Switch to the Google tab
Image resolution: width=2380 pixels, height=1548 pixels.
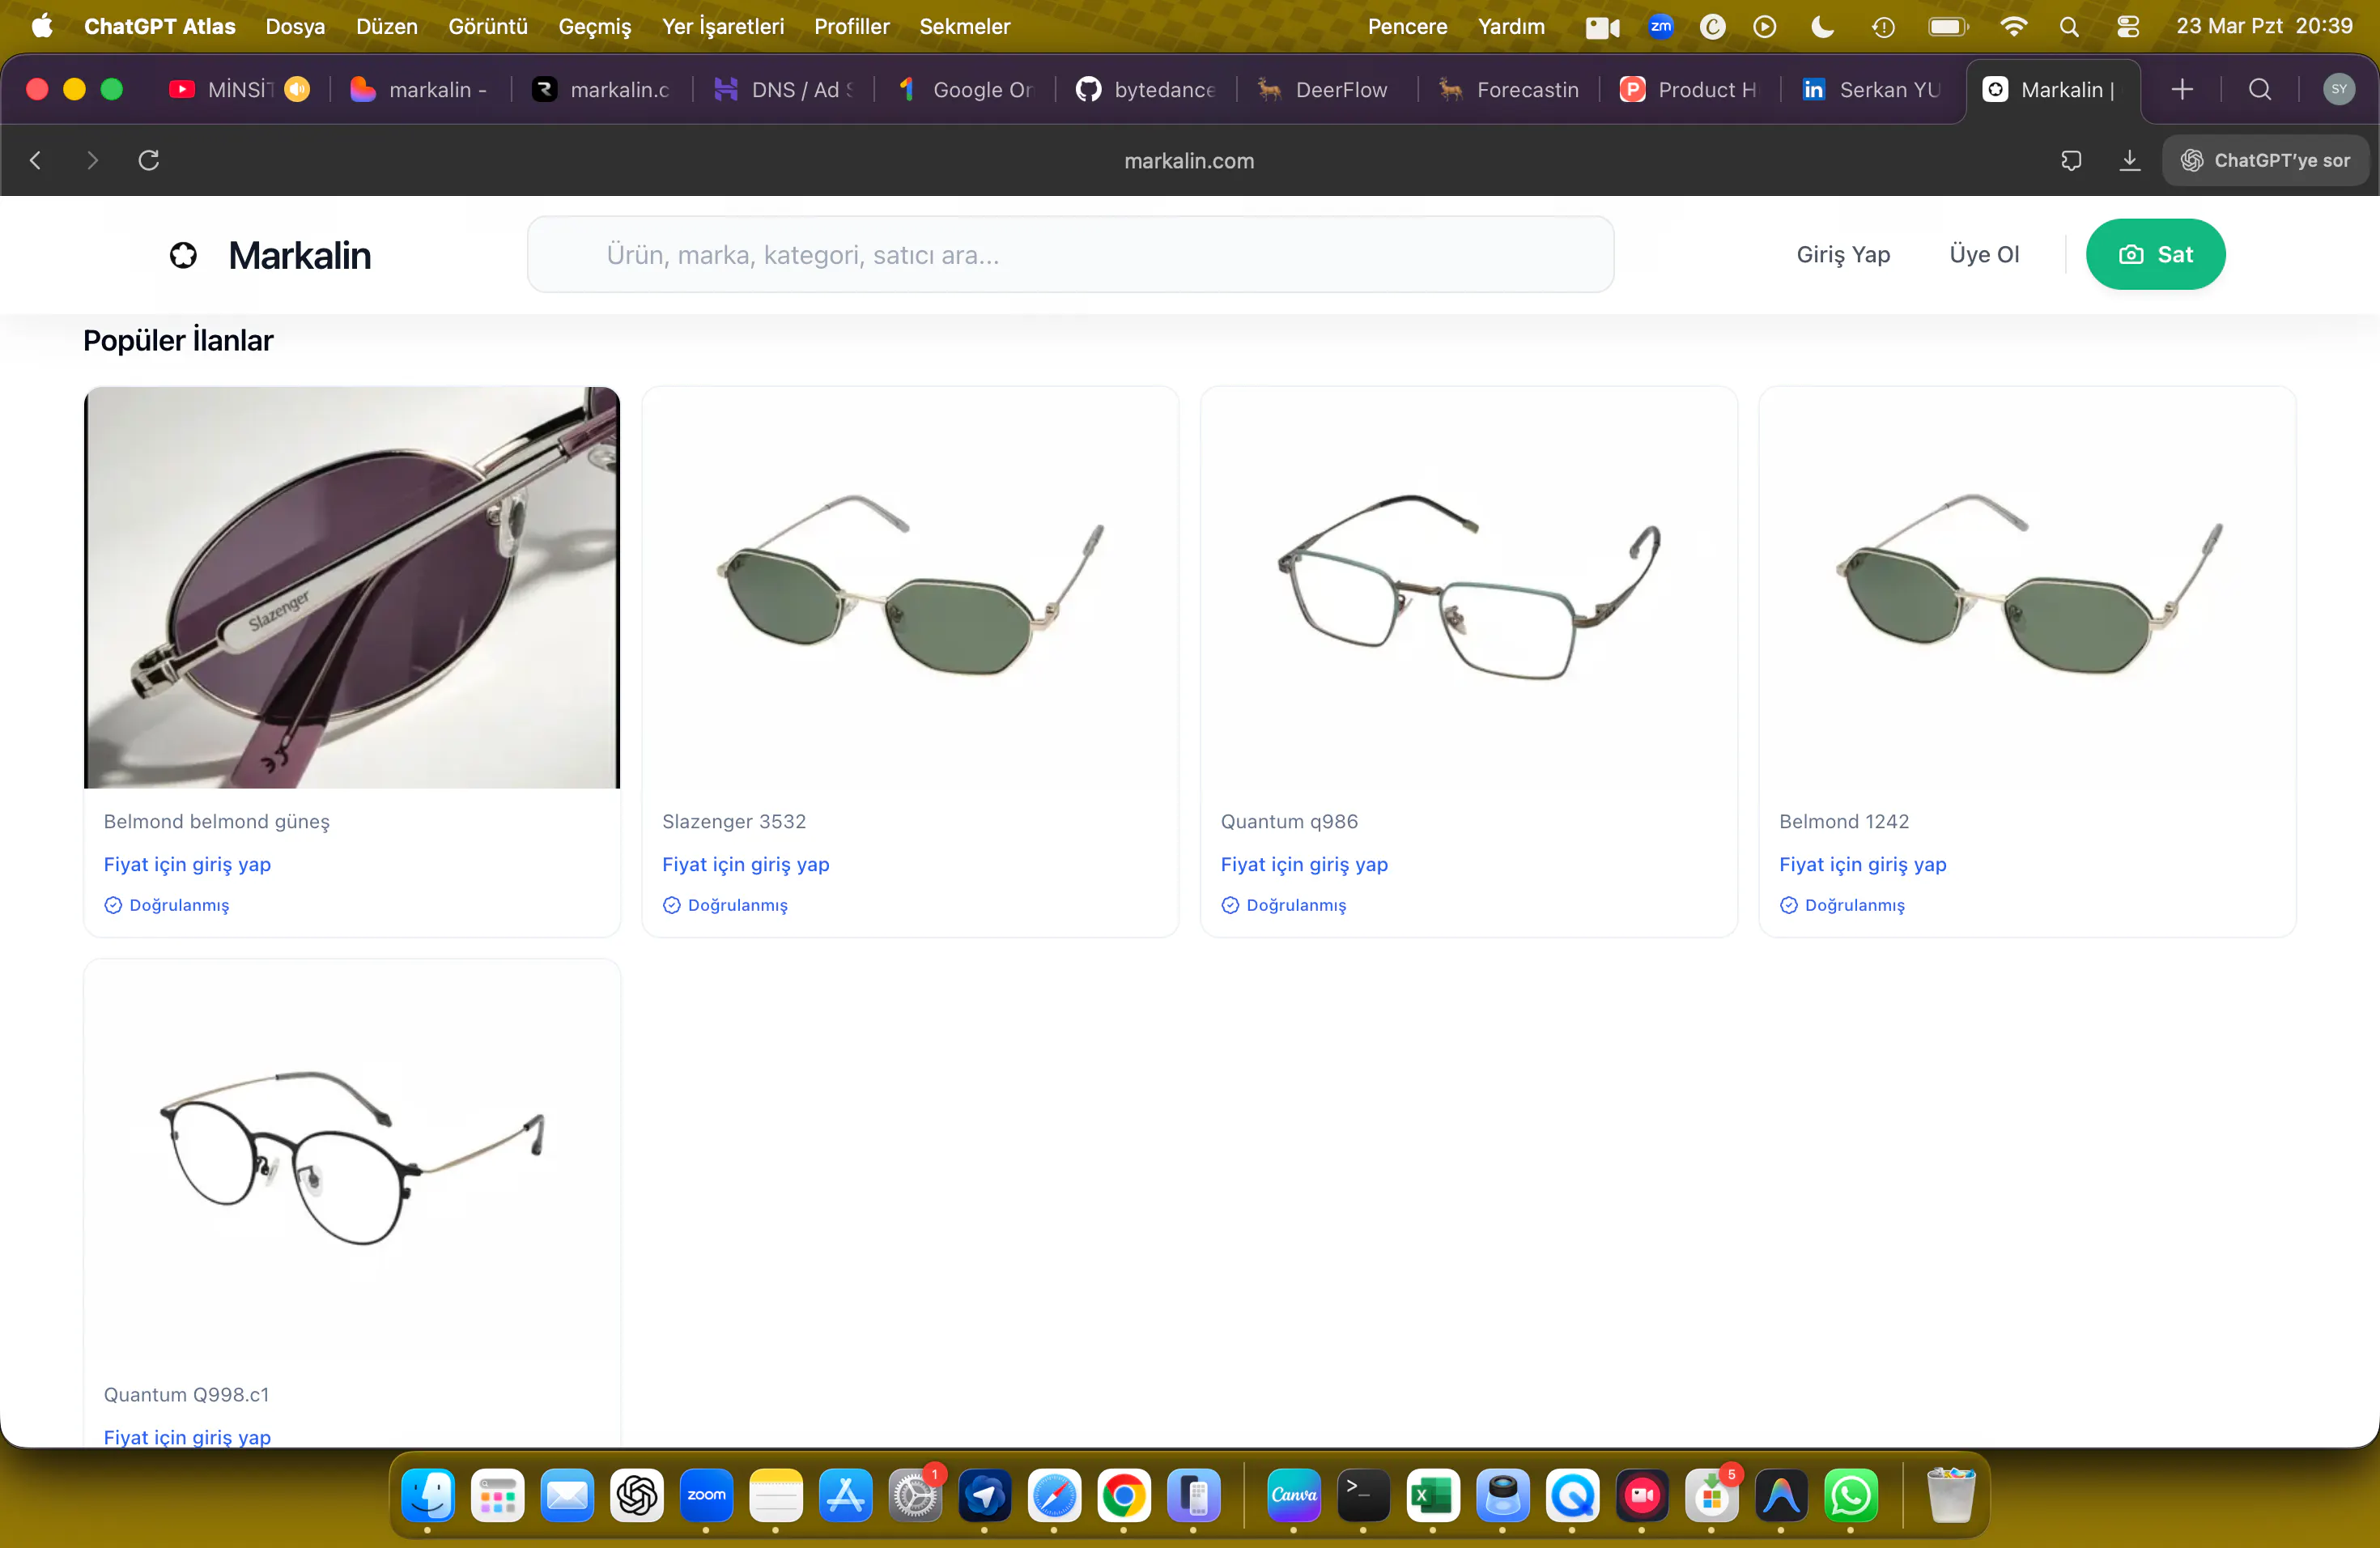[965, 89]
